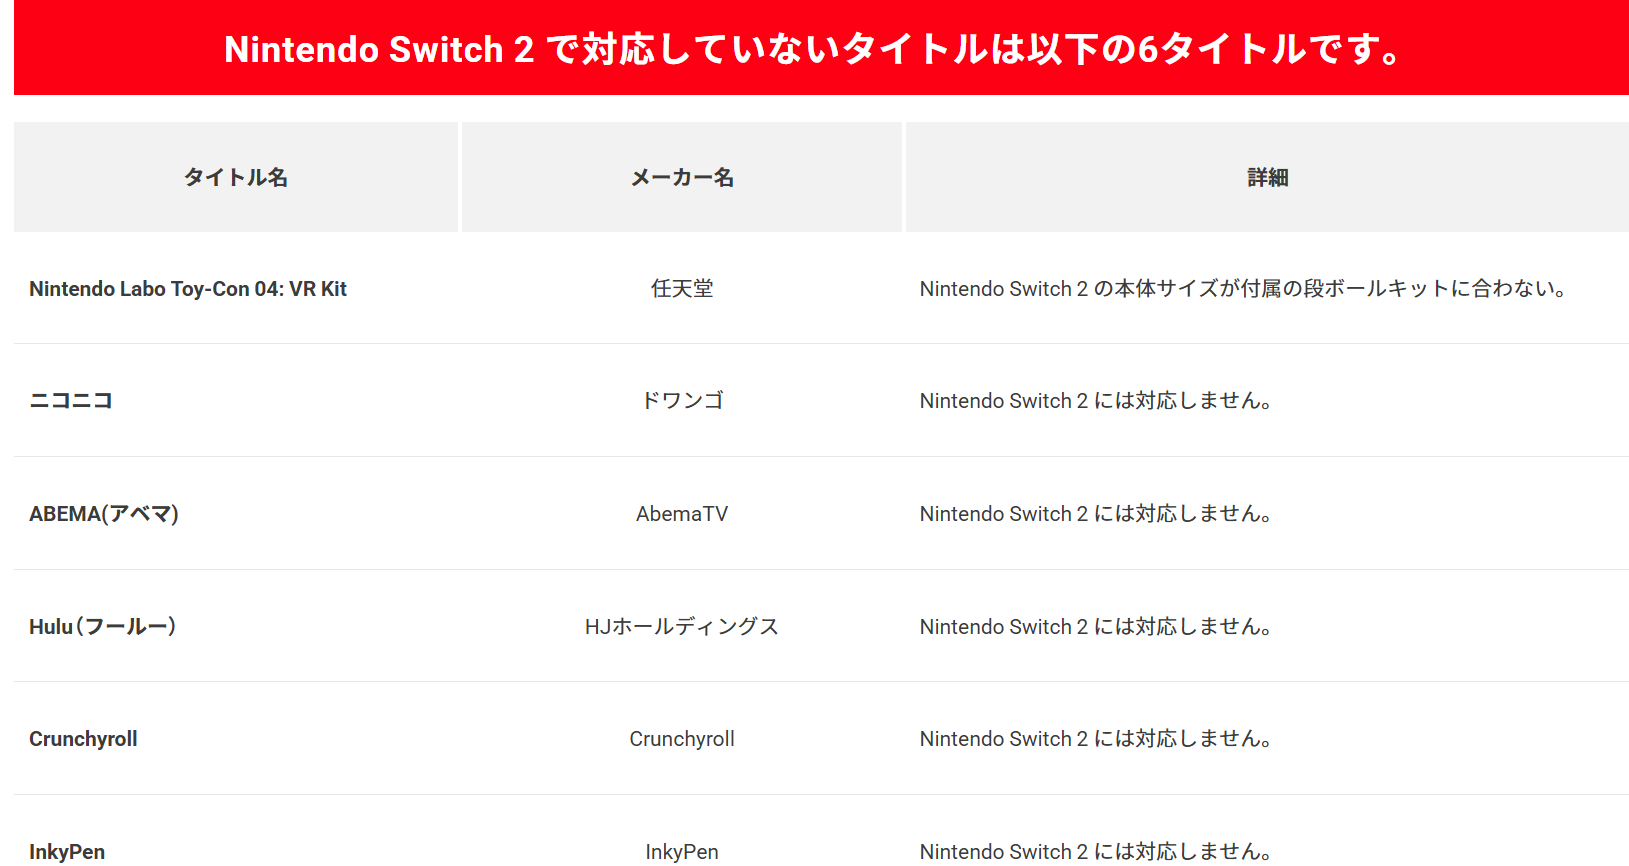
Task: Click the Crunchyroll maker name cell
Action: click(682, 739)
